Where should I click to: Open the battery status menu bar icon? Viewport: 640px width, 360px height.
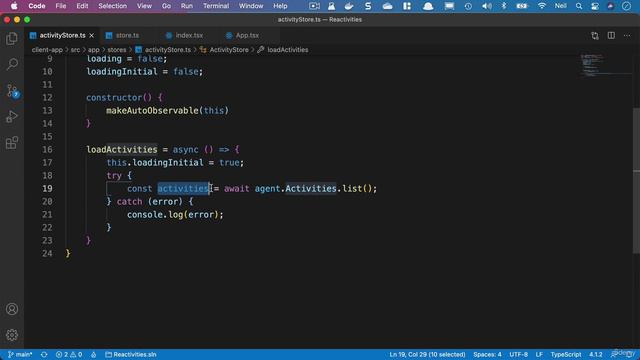[x=522, y=6]
